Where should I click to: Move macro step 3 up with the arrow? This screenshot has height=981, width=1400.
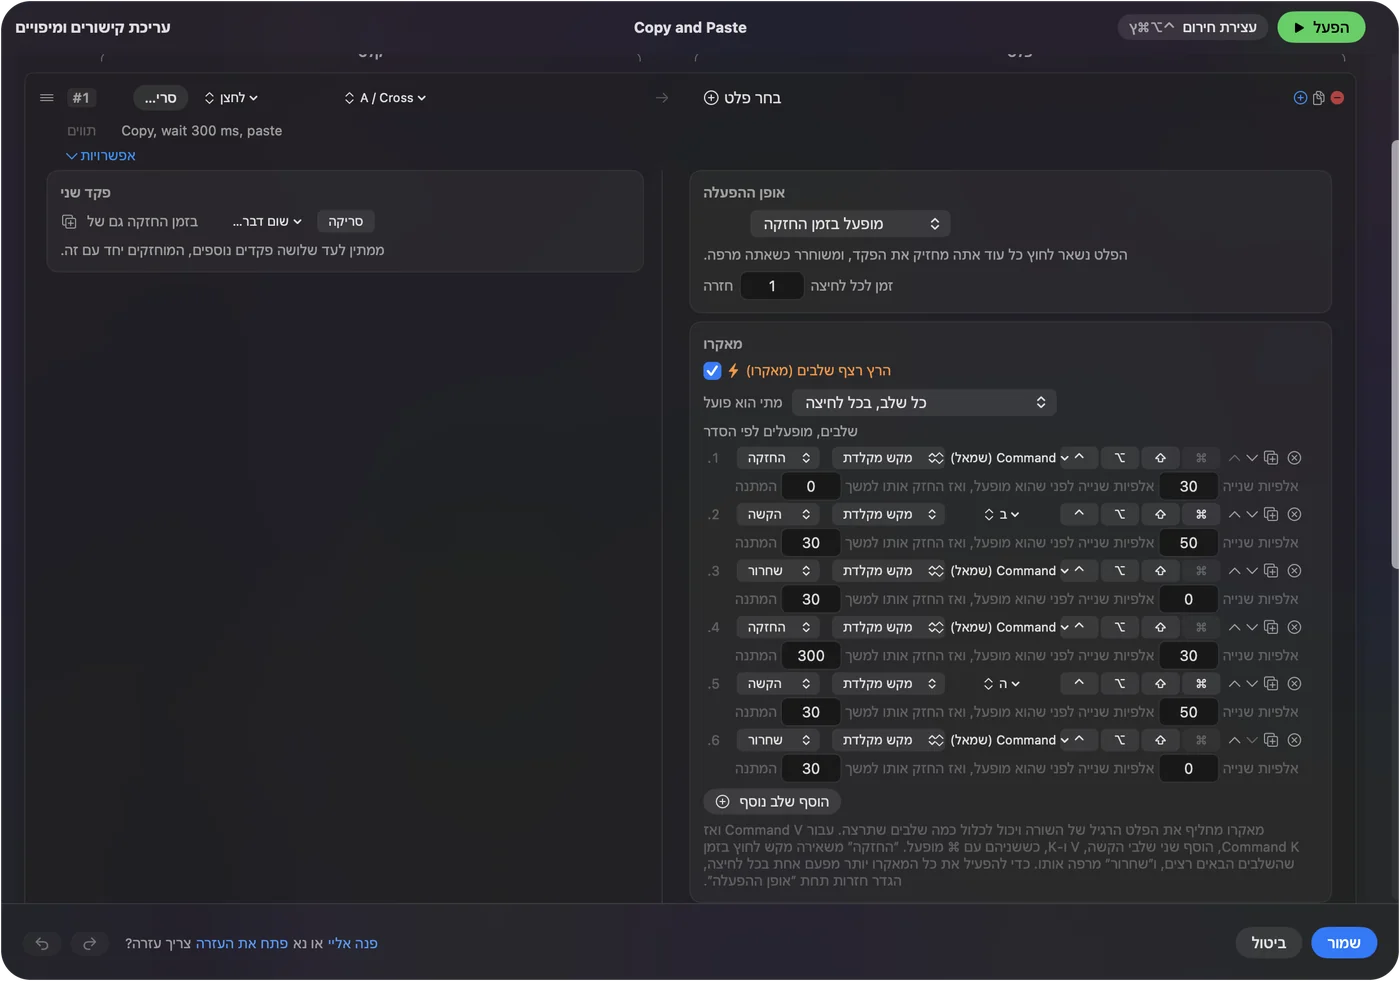point(1234,571)
